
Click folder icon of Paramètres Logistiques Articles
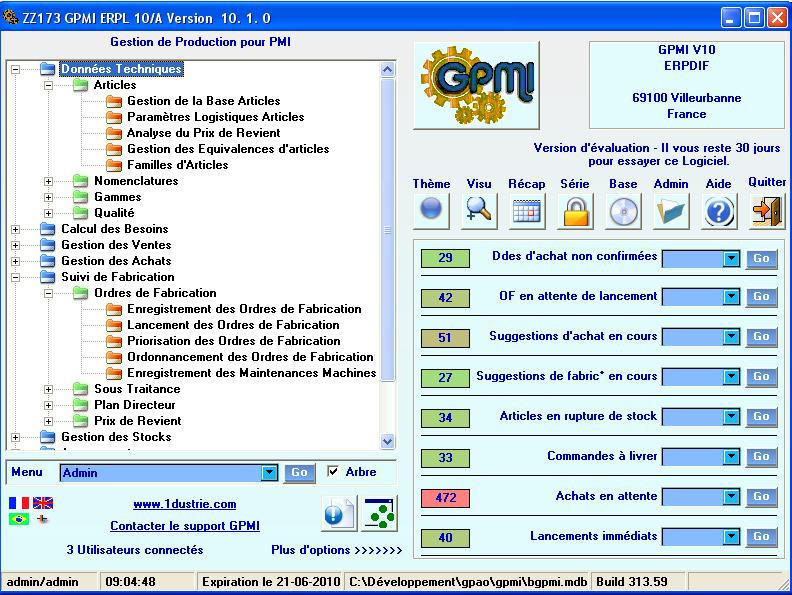point(114,117)
